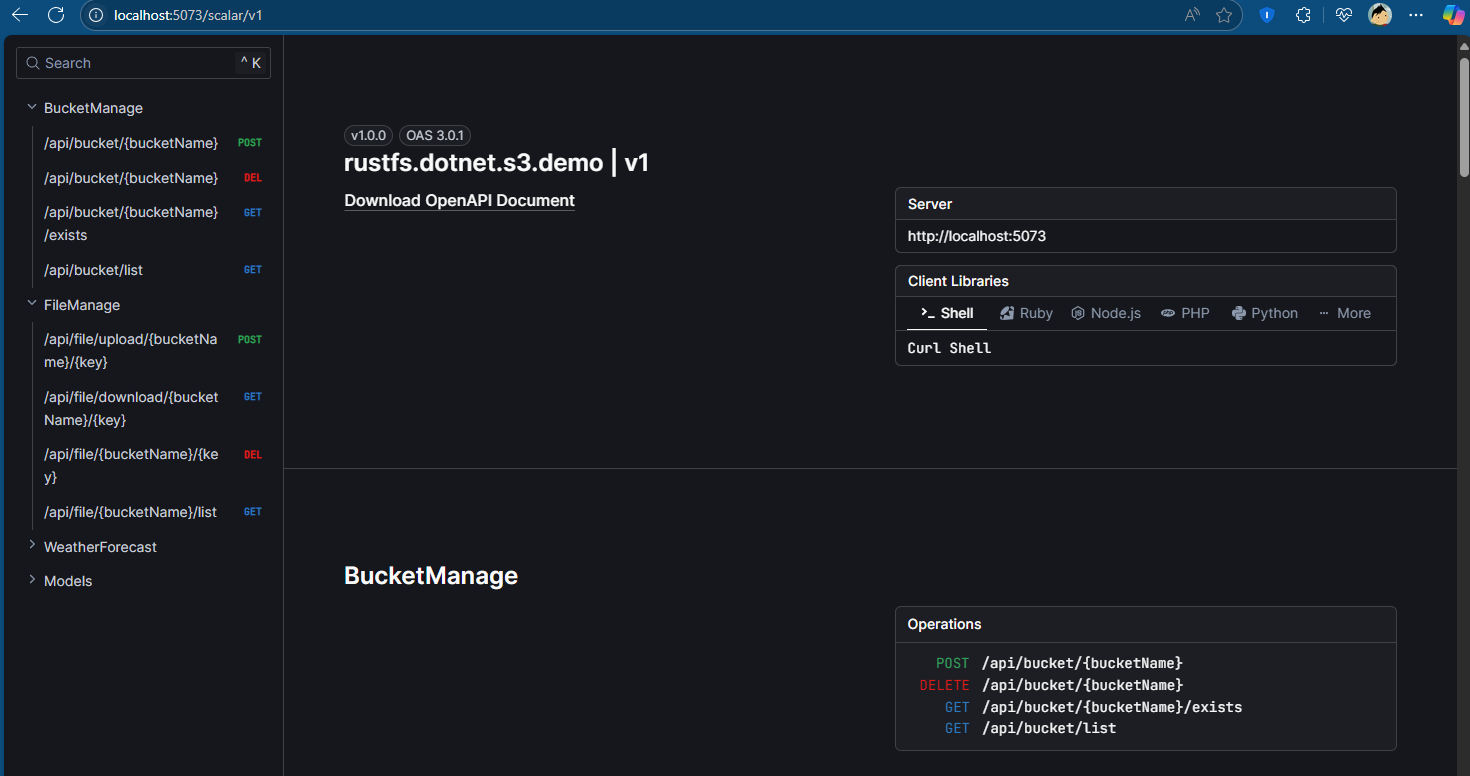Go back using the browser back arrow

[20, 15]
